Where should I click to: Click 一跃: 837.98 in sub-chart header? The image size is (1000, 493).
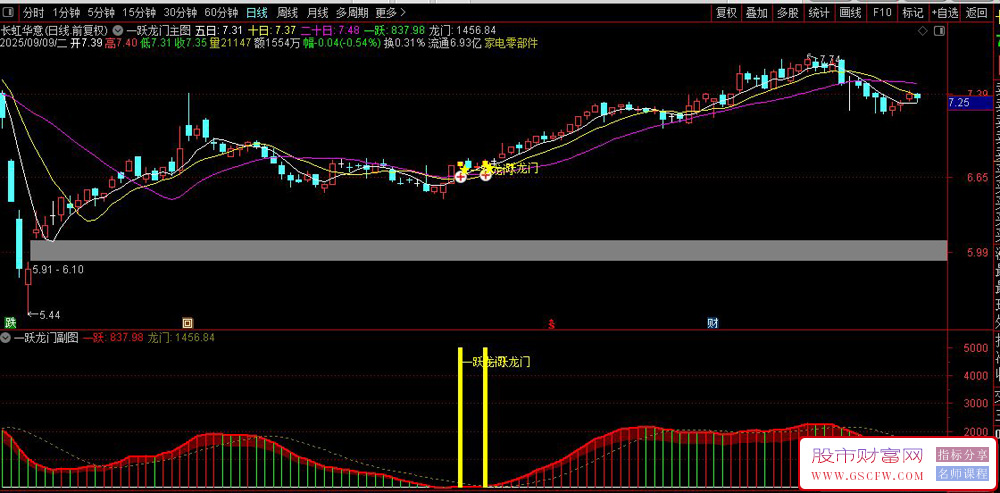(114, 337)
